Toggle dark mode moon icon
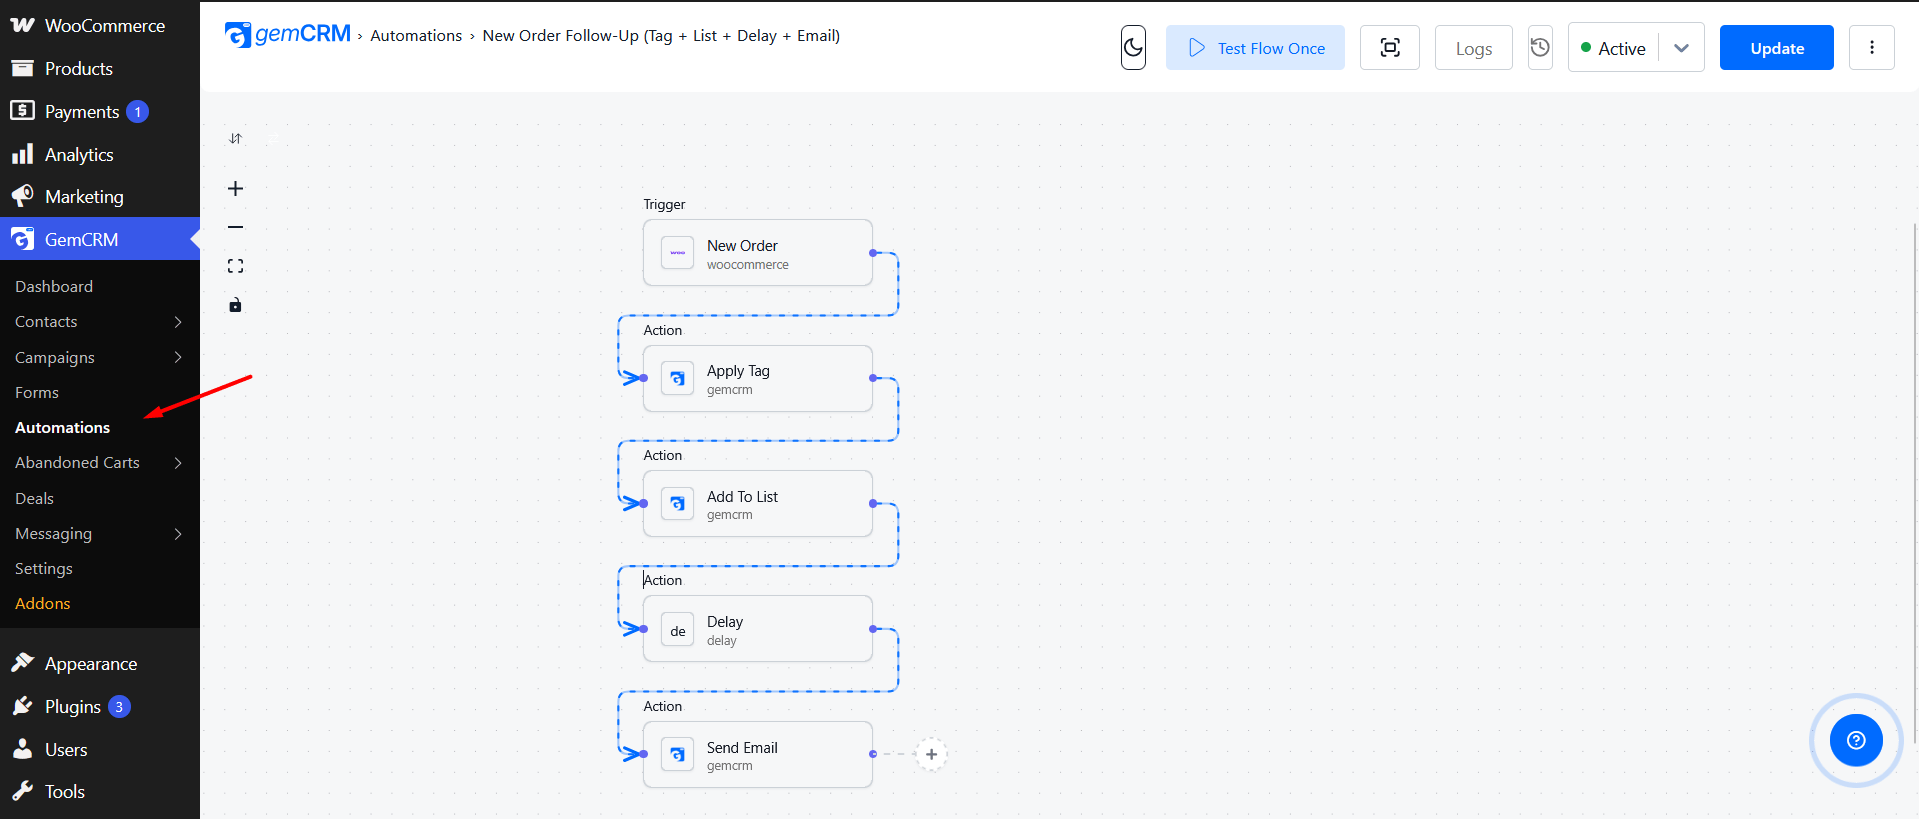The height and width of the screenshot is (819, 1919). (1133, 48)
